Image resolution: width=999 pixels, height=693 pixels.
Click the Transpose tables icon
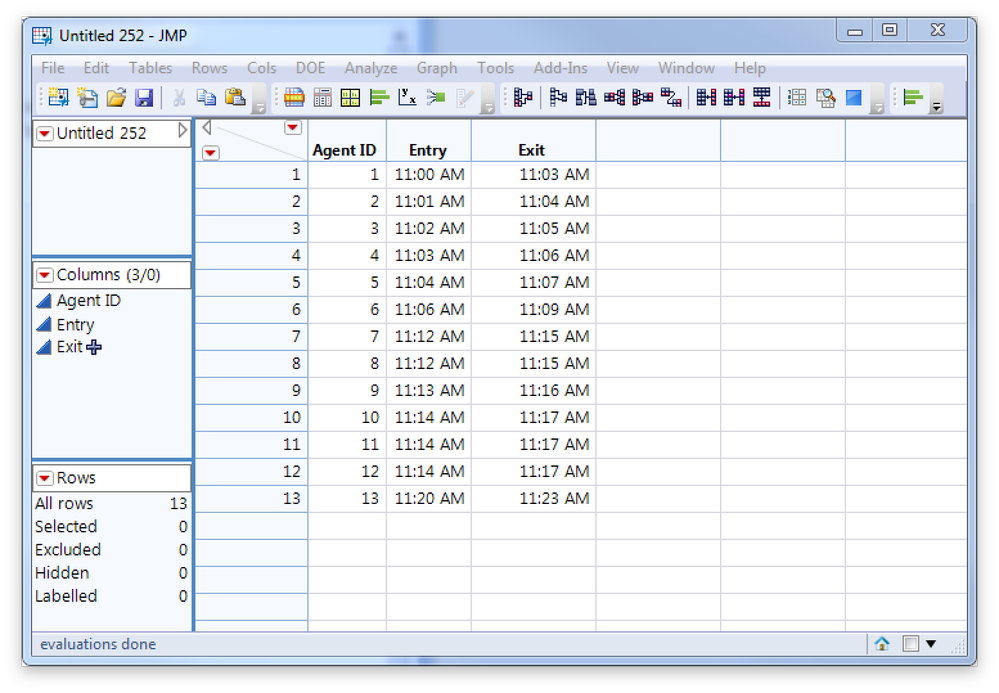671,97
